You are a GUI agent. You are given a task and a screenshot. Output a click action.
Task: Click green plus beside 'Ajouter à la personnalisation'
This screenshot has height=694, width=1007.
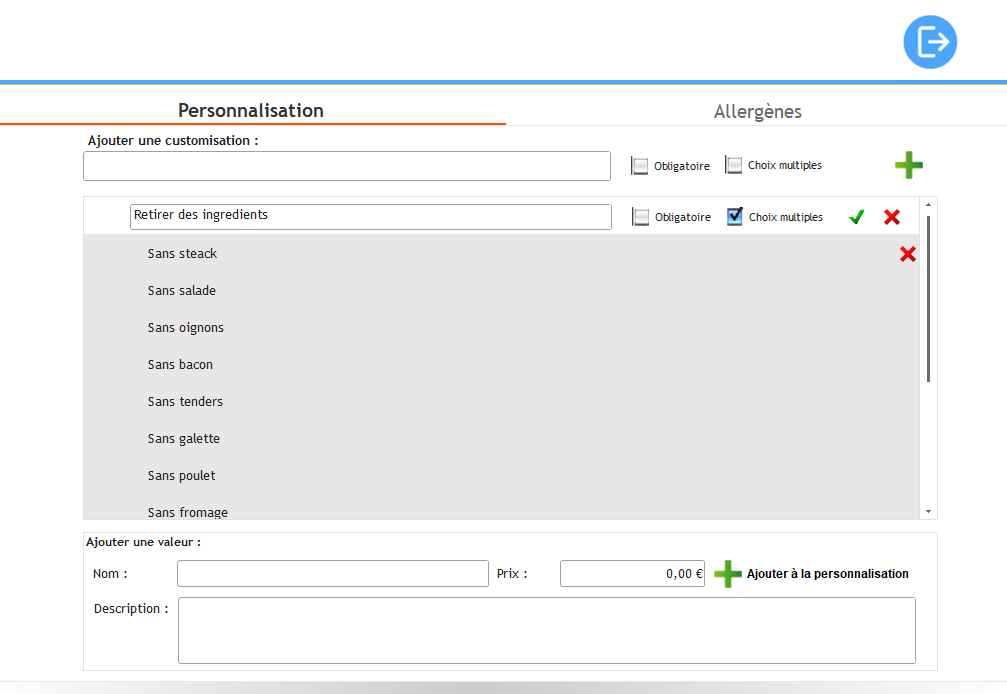pos(728,574)
